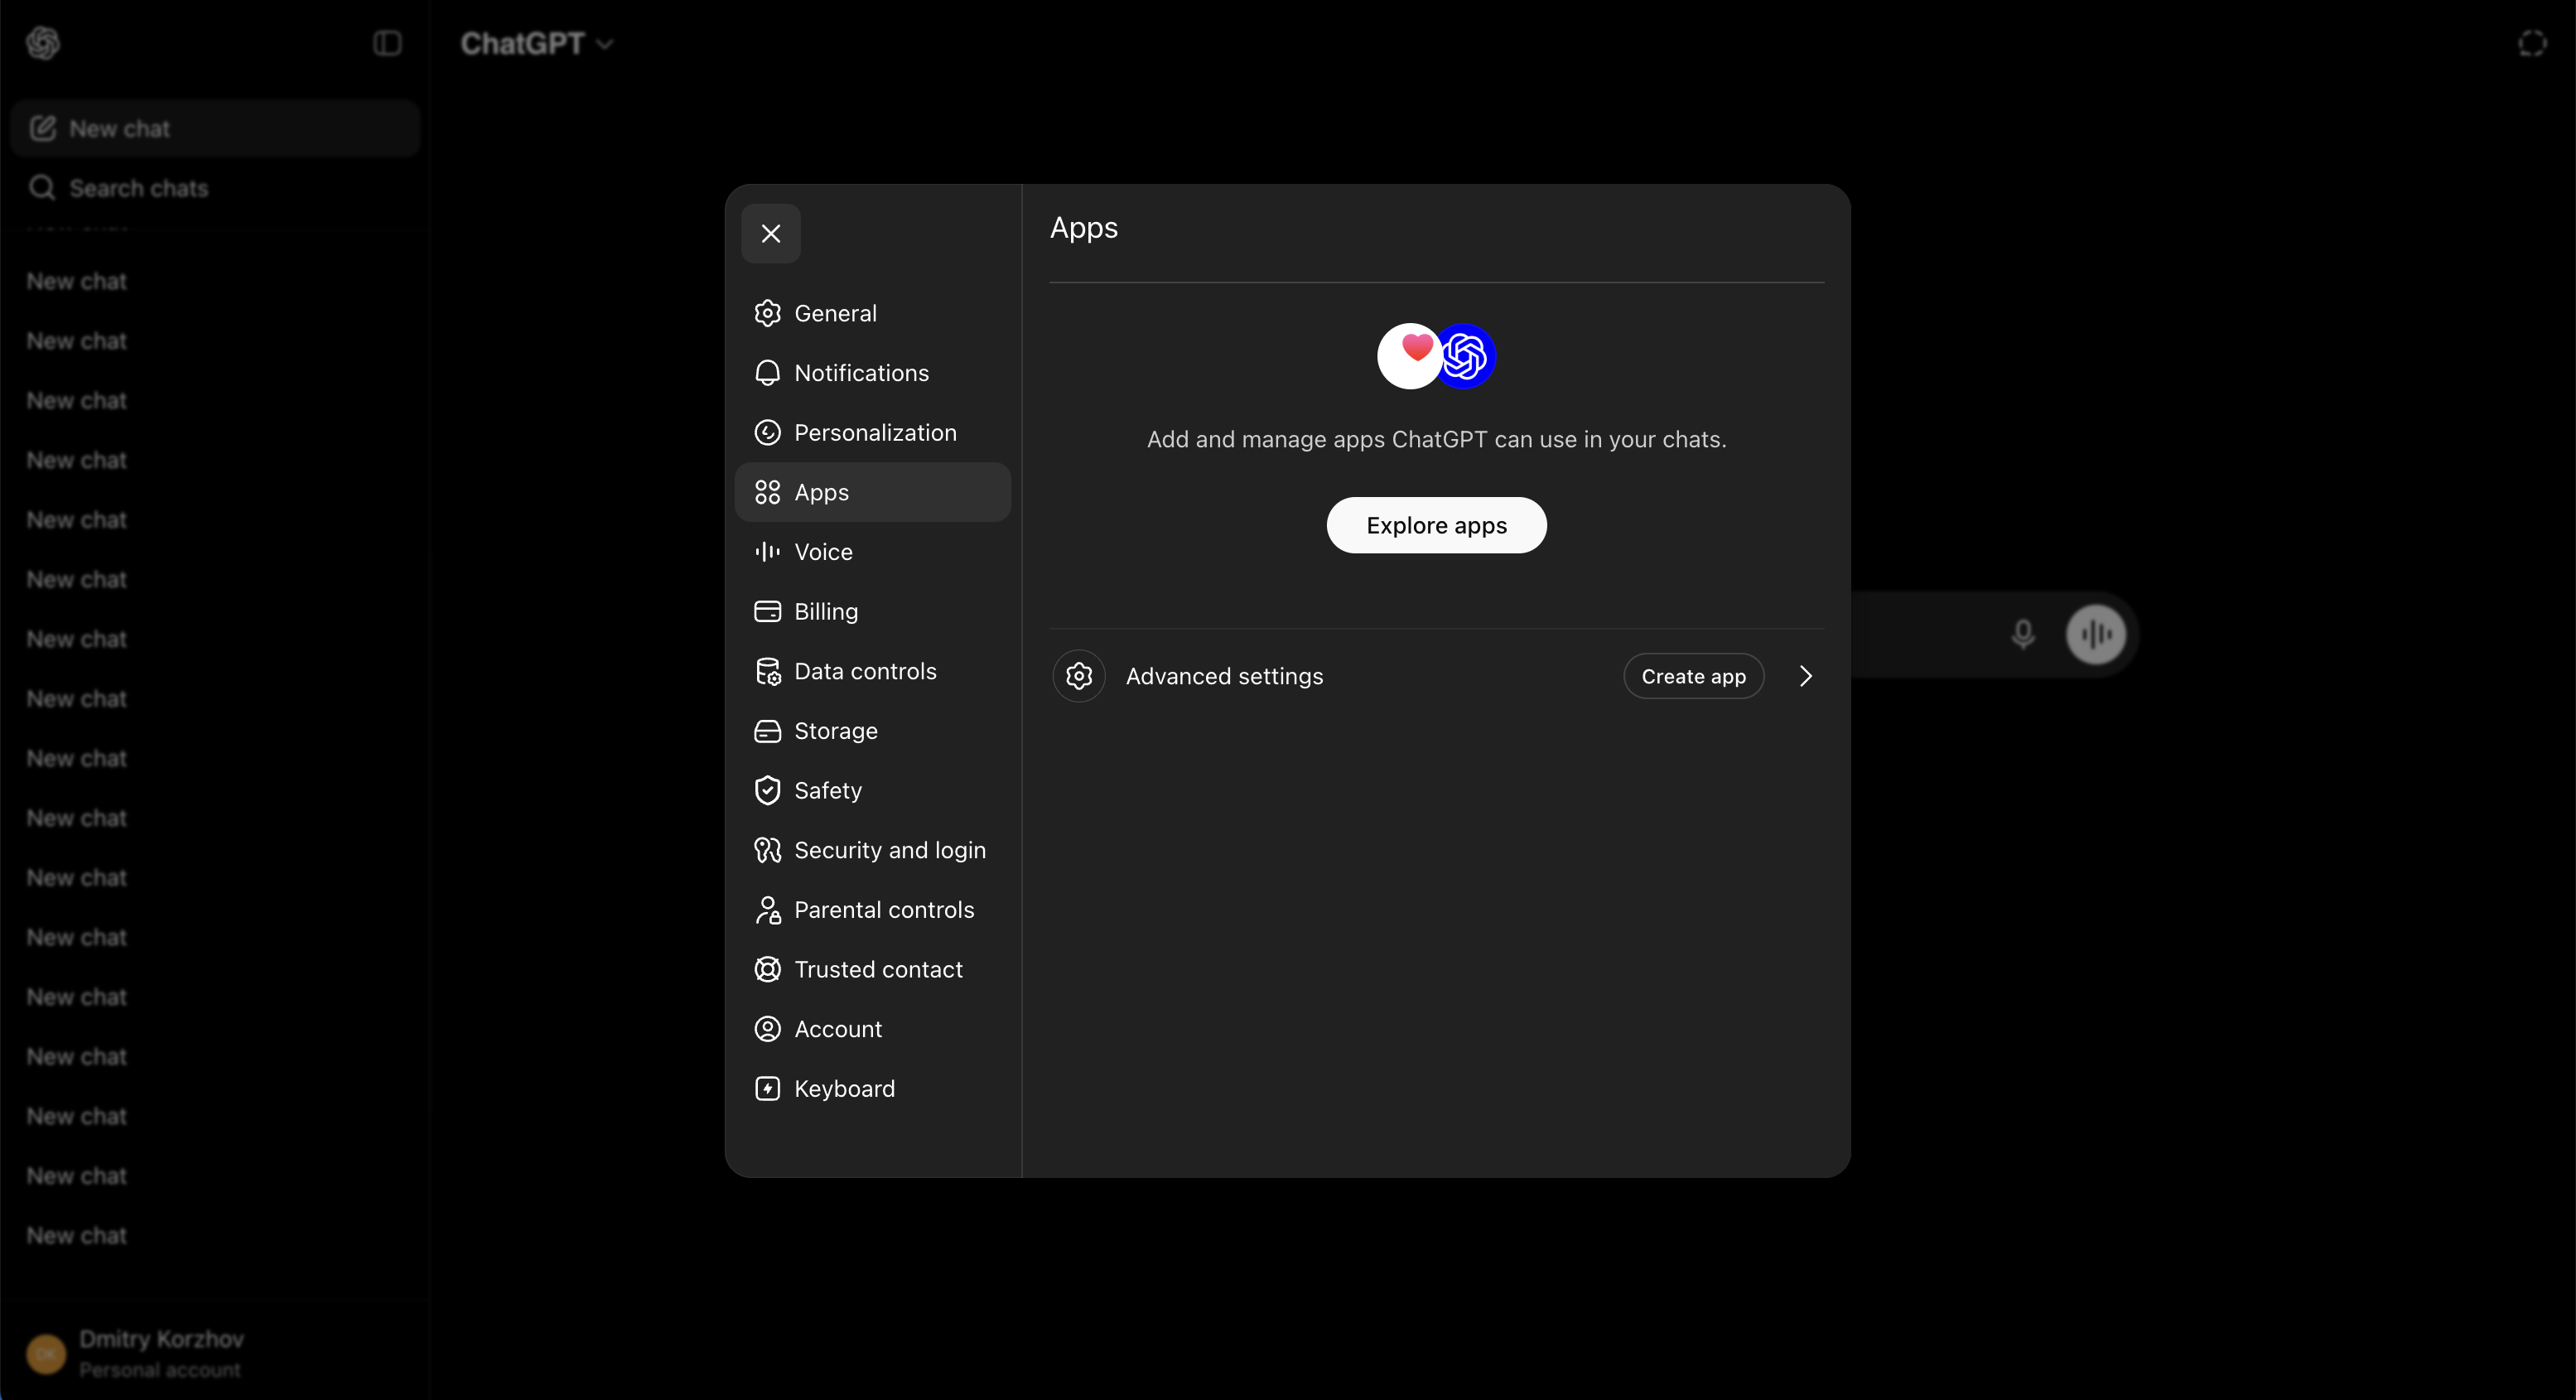Click the New chat compose icon
Viewport: 2576px width, 1400px height.
tap(43, 128)
